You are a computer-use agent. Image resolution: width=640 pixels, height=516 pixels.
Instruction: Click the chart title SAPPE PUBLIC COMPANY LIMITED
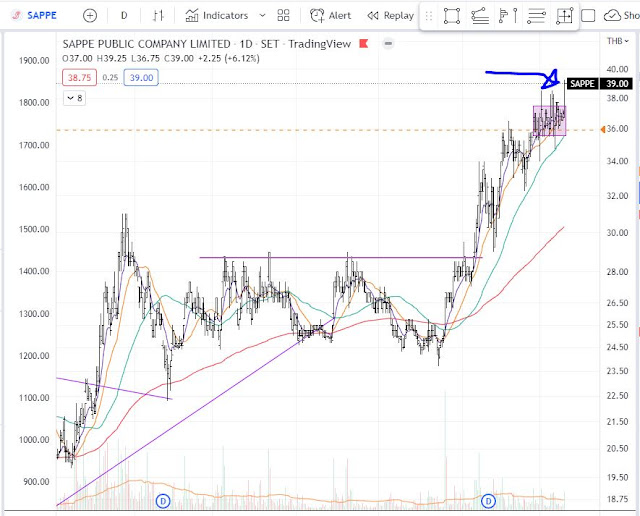coord(147,44)
